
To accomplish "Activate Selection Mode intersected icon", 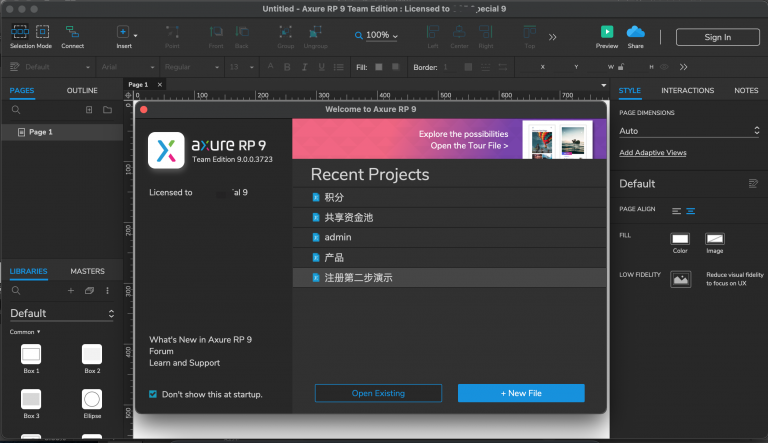I will pyautogui.click(x=20, y=32).
